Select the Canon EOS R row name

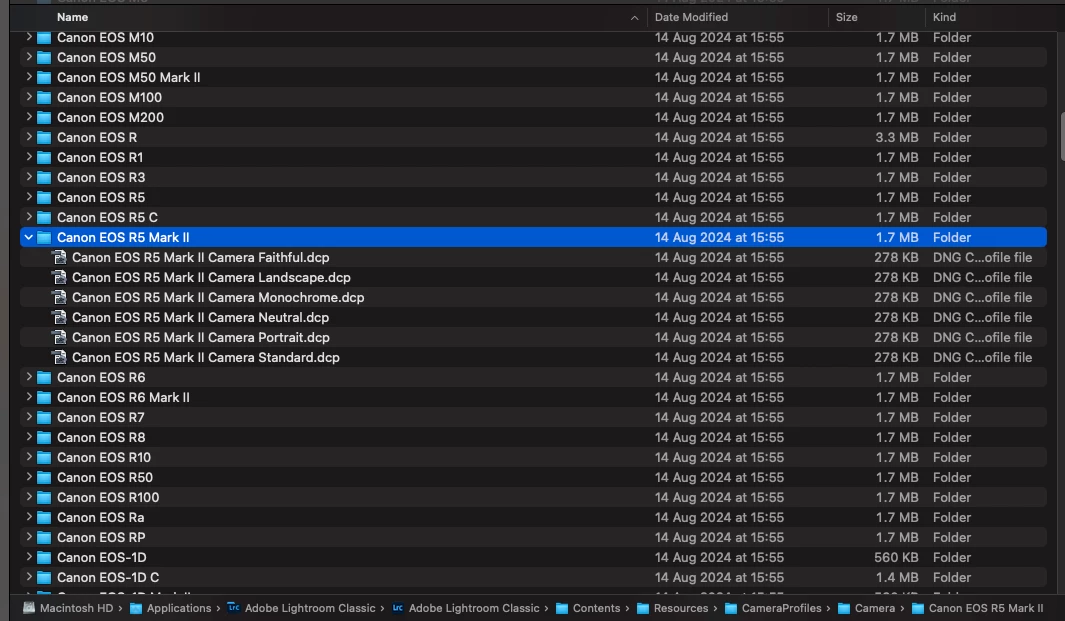[x=97, y=137]
